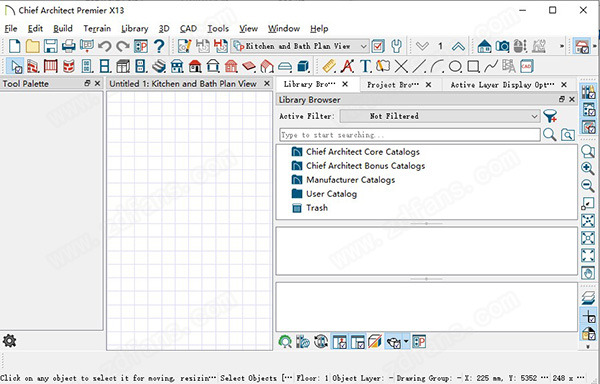Toggle the library show-objects cup button
Viewport: 600px width, 384px height.
[393, 342]
